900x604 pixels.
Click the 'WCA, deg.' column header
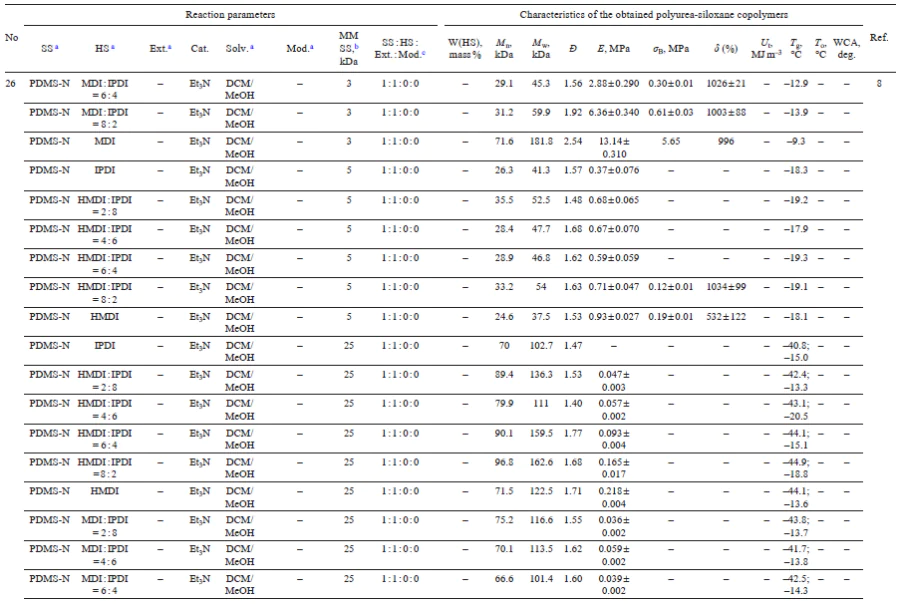[x=847, y=49]
